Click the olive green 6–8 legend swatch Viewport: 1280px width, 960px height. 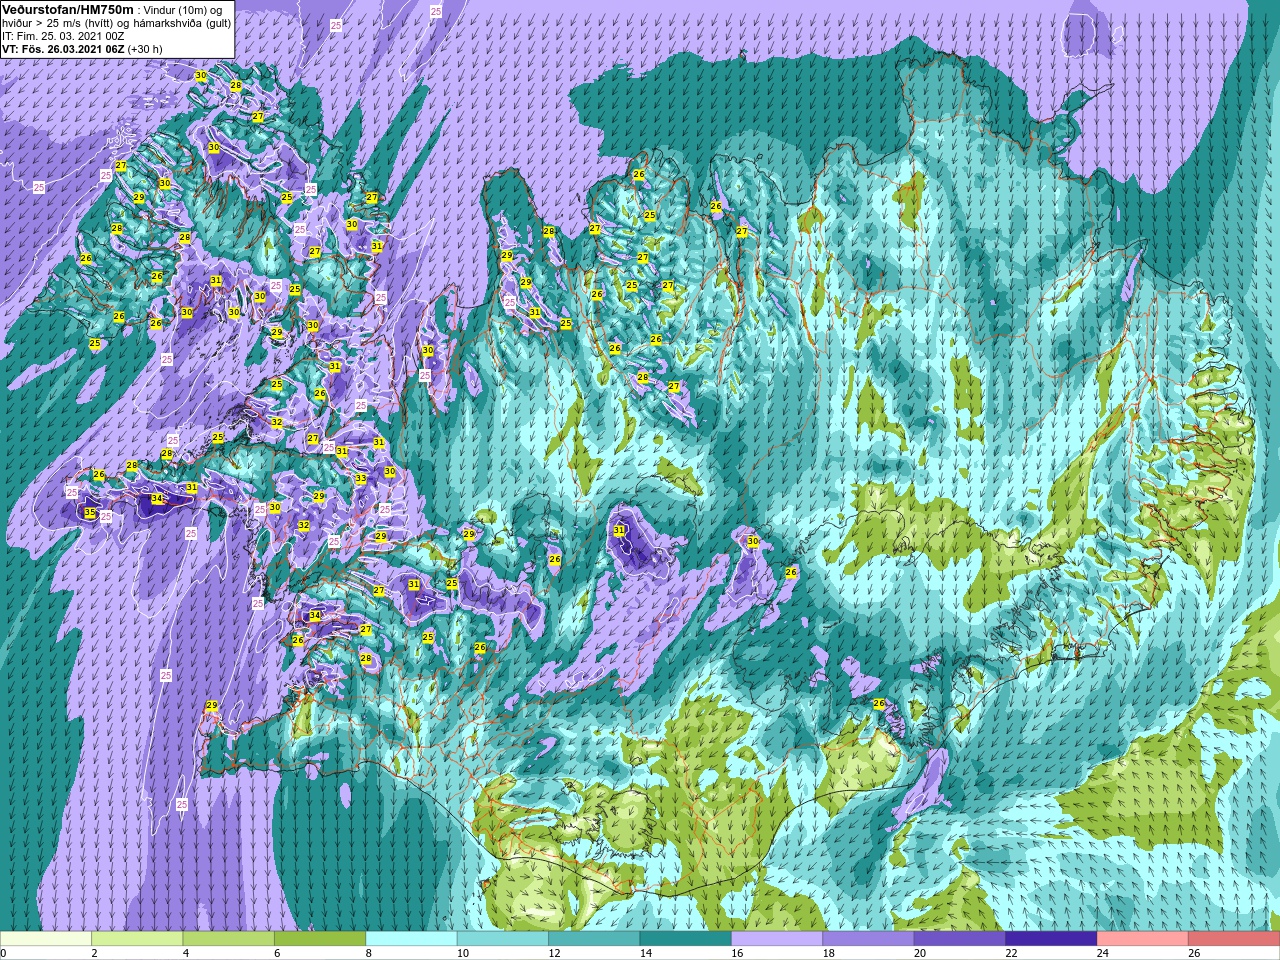[320, 939]
